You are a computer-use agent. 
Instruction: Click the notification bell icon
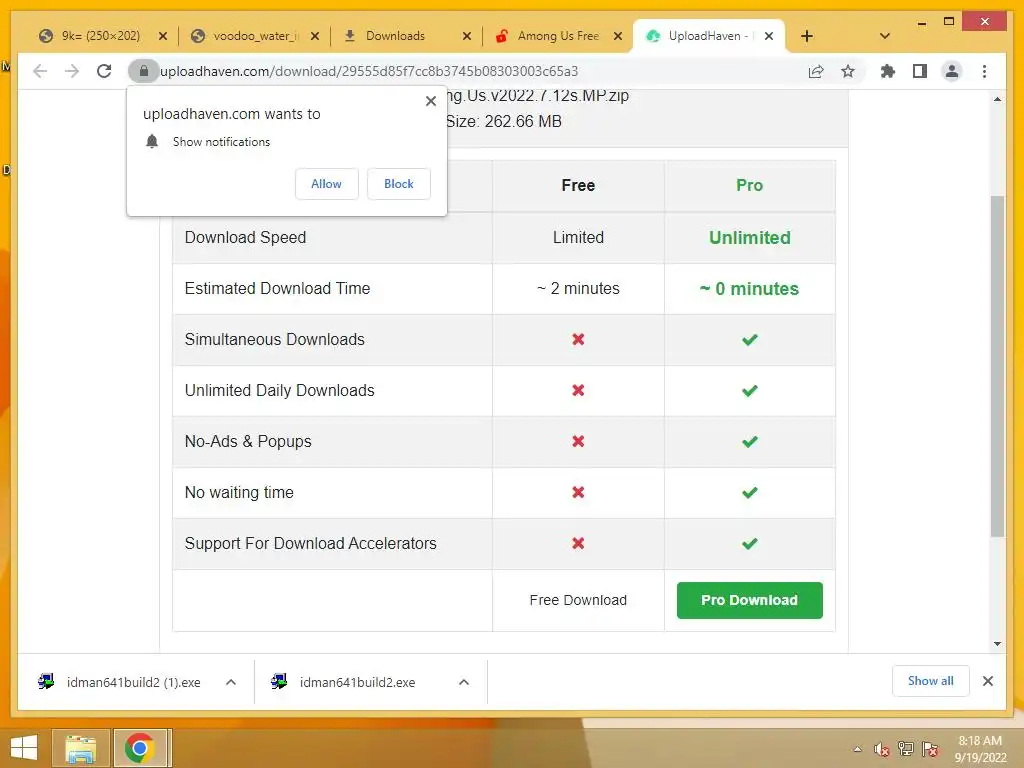point(152,141)
